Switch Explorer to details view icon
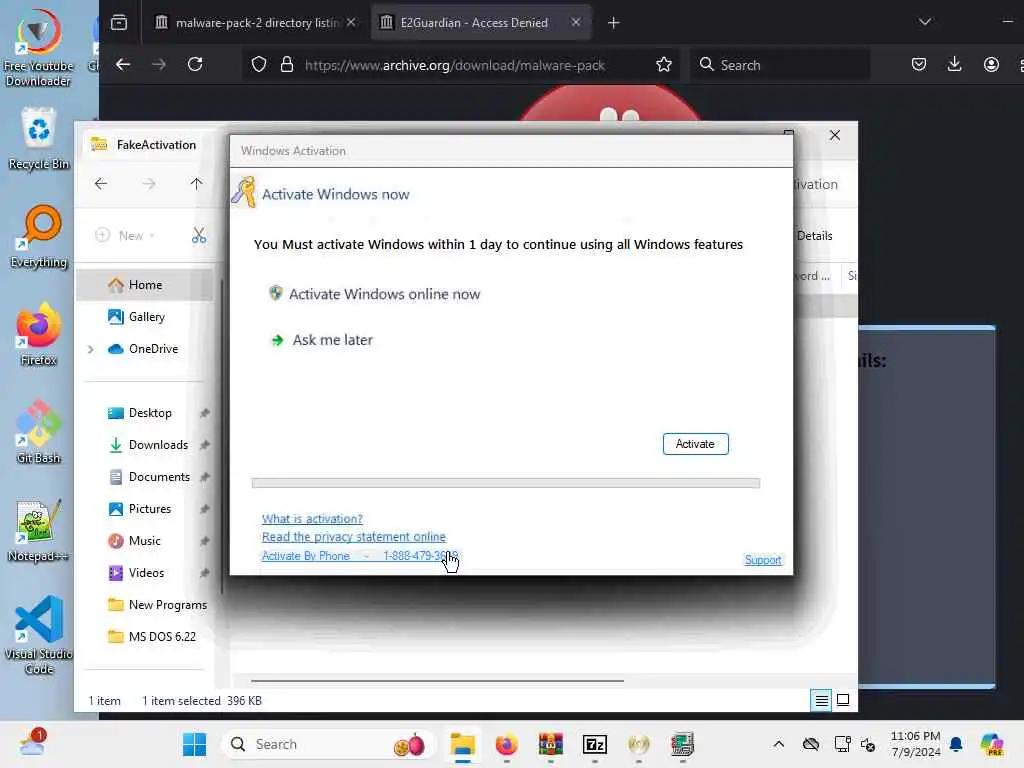The height and width of the screenshot is (768, 1024). pyautogui.click(x=822, y=701)
